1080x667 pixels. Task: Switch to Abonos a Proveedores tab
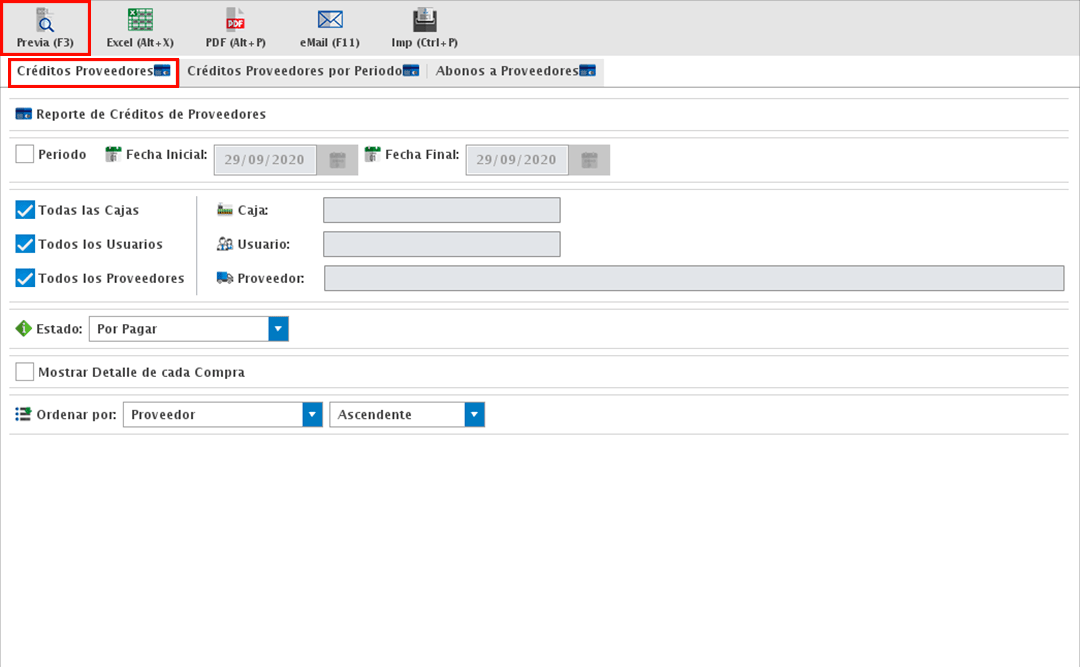514,71
